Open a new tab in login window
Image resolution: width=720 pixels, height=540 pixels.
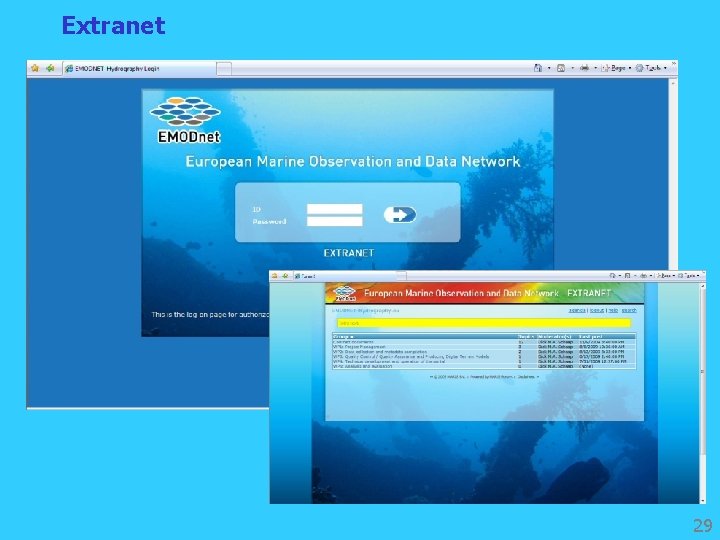(x=224, y=69)
